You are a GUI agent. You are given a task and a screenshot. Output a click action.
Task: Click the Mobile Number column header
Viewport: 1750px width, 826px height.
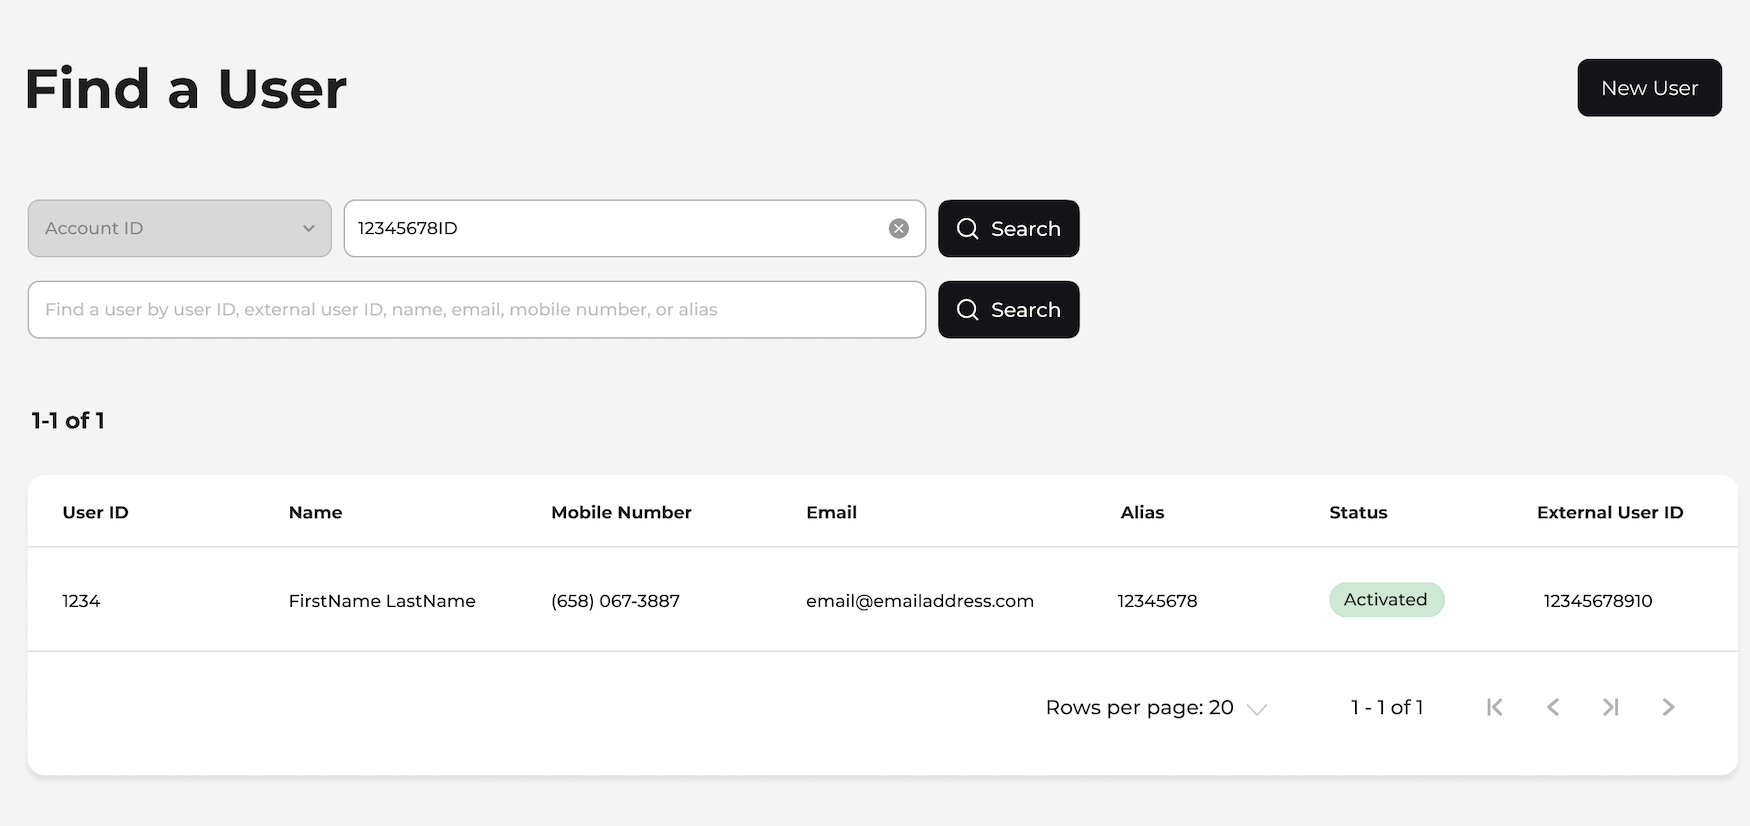point(621,512)
